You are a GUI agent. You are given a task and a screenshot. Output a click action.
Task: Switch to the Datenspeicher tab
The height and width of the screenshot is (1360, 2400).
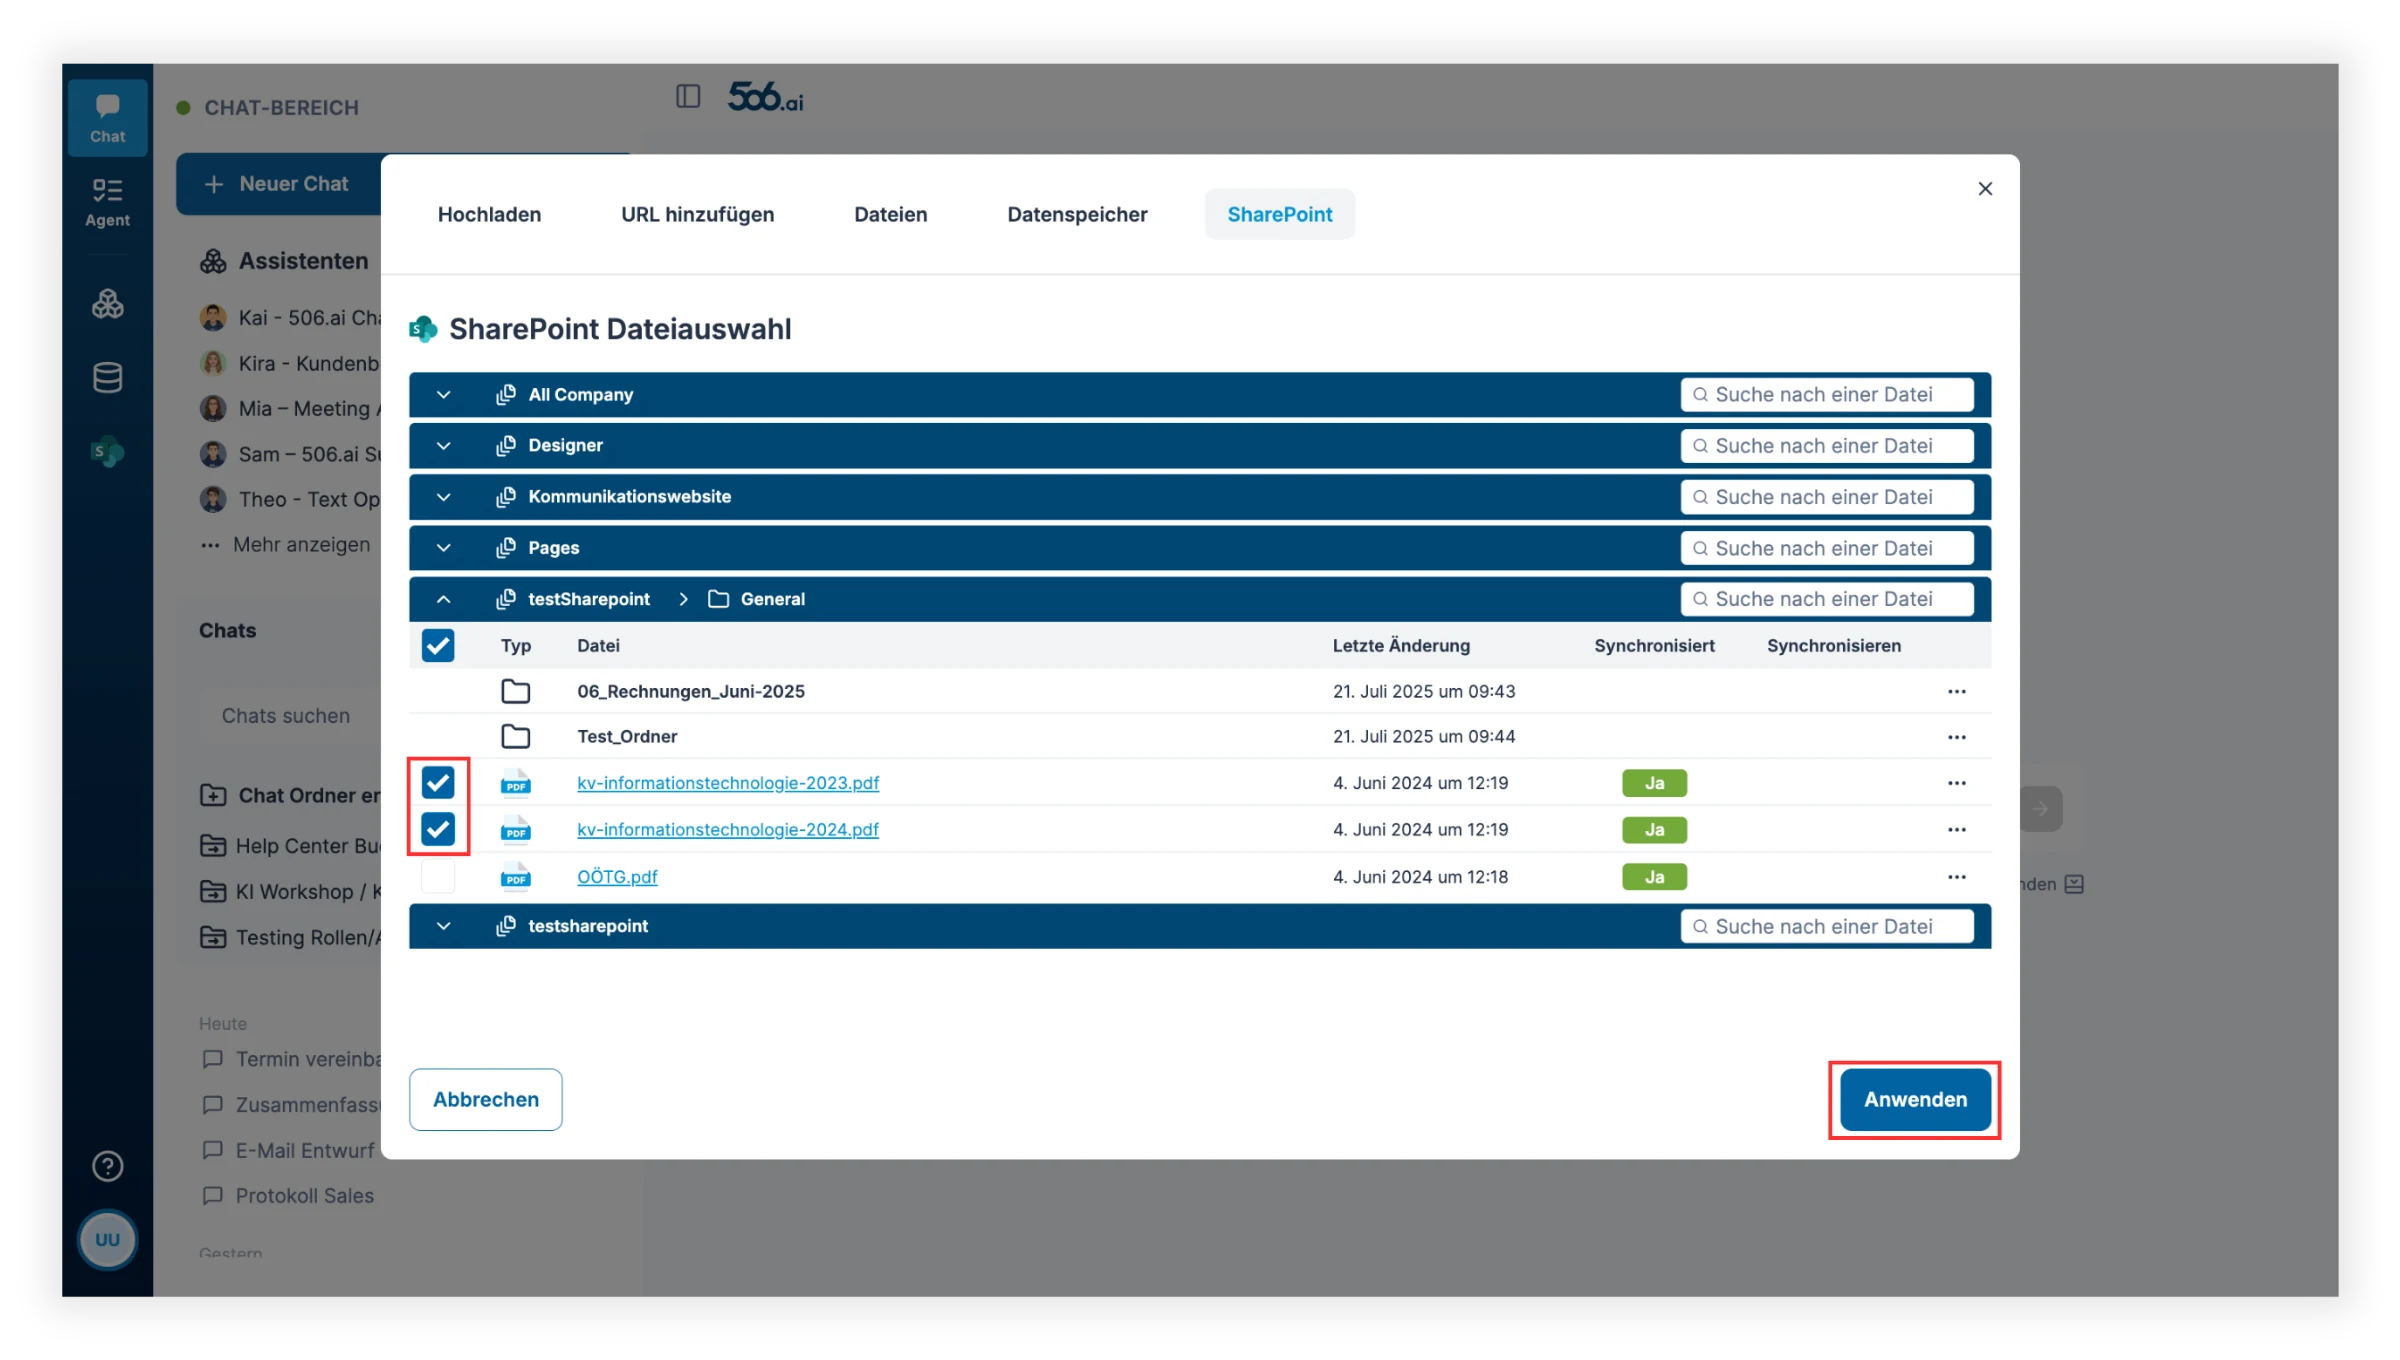(x=1077, y=214)
